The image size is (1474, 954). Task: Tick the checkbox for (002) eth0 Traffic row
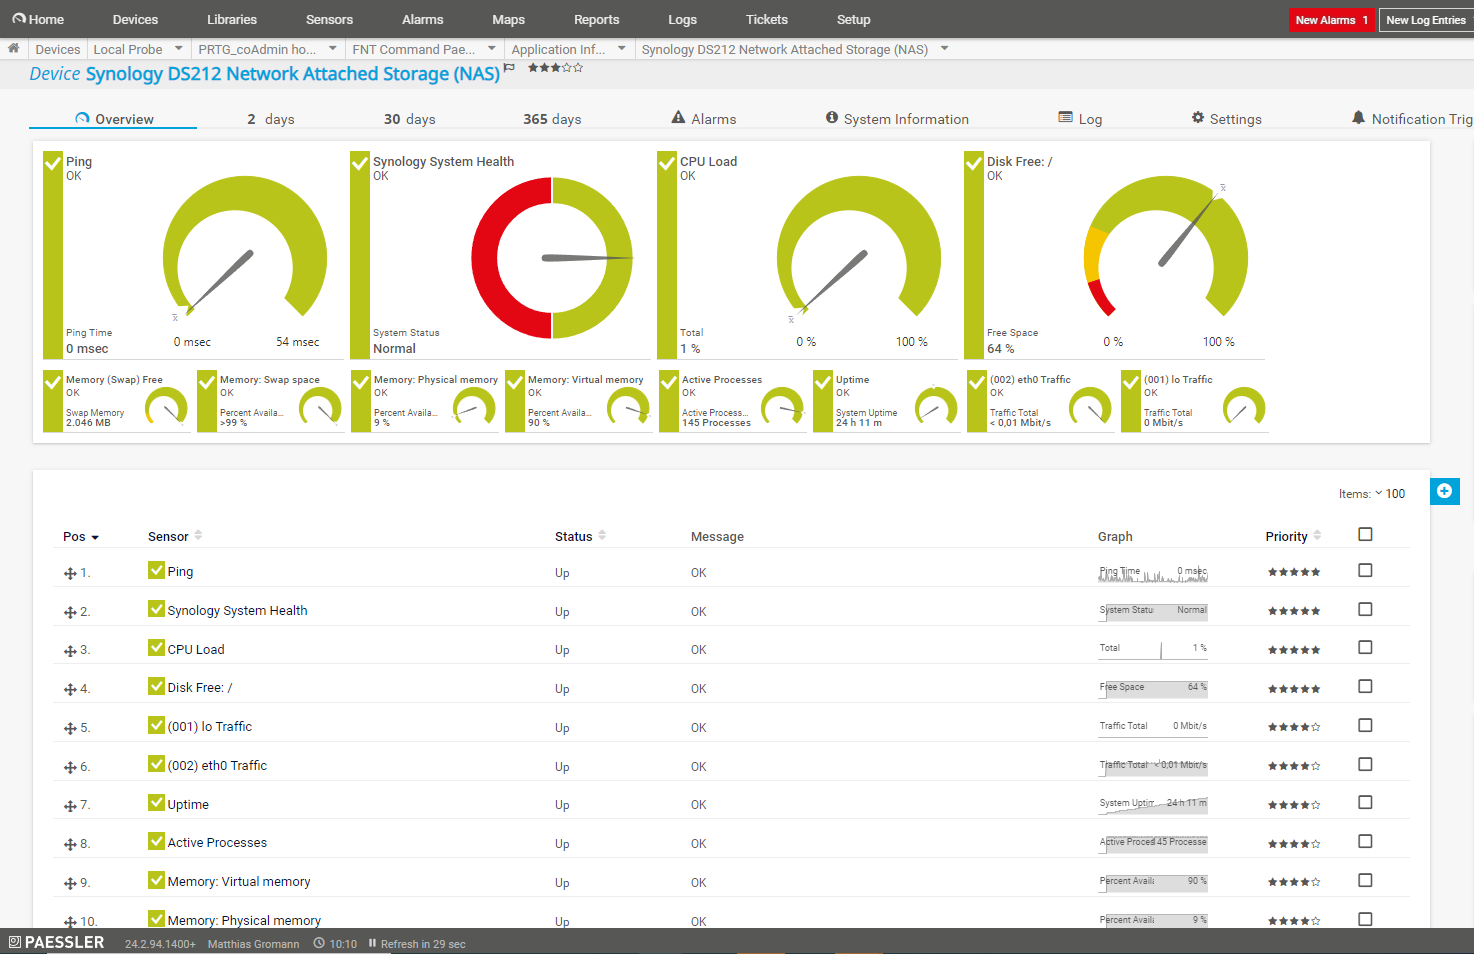[1365, 764]
